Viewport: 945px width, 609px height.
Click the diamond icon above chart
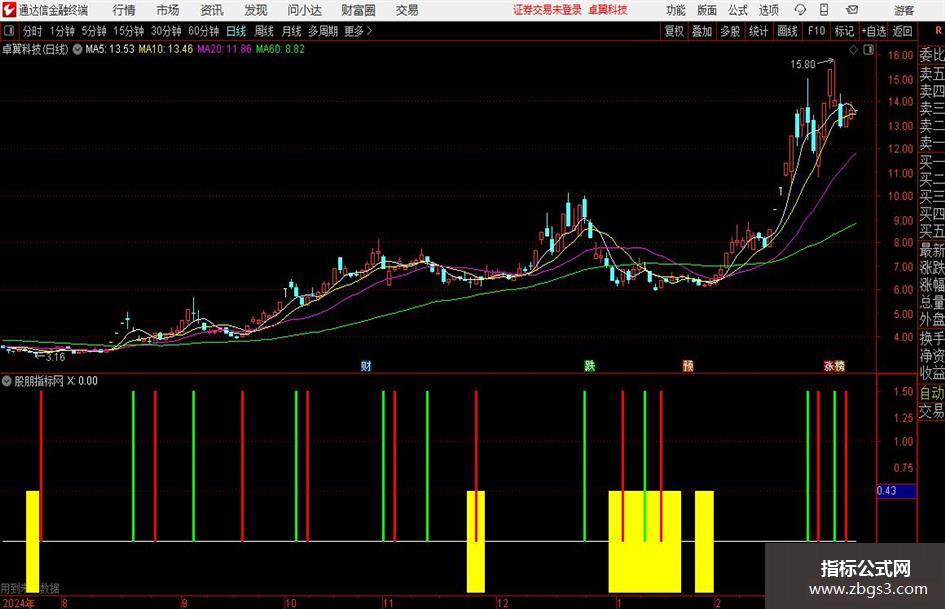[853, 50]
